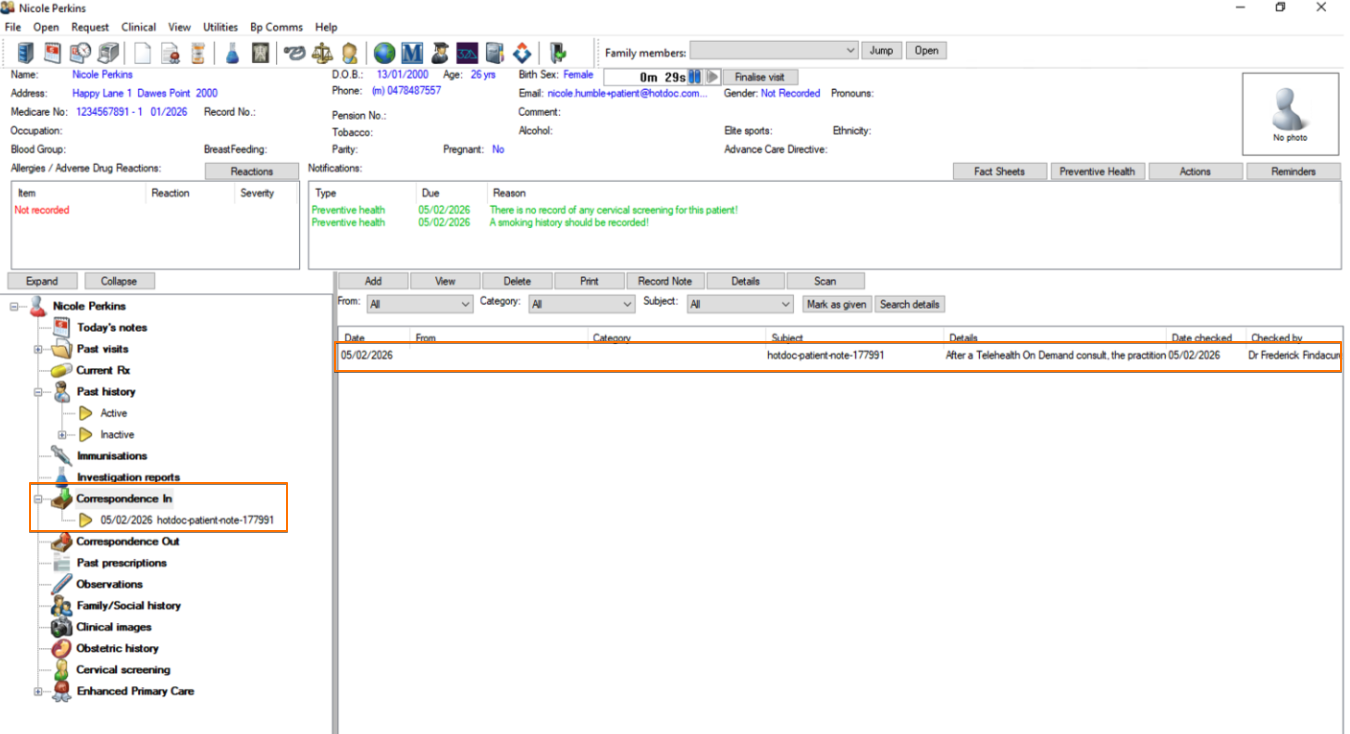The image size is (1350, 734).
Task: Click the Search details button
Action: coord(909,304)
